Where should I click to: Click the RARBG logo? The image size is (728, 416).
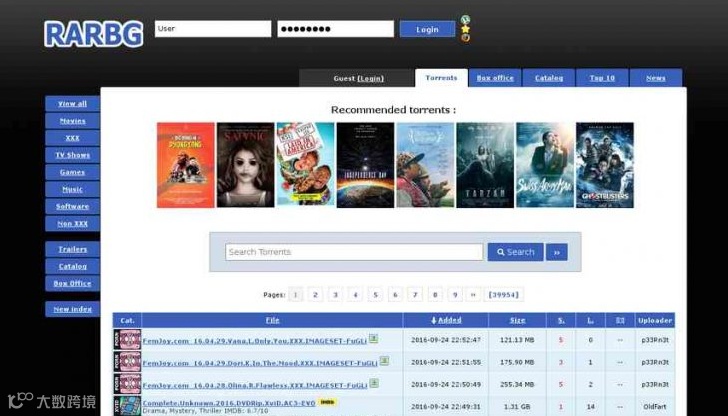pos(93,33)
